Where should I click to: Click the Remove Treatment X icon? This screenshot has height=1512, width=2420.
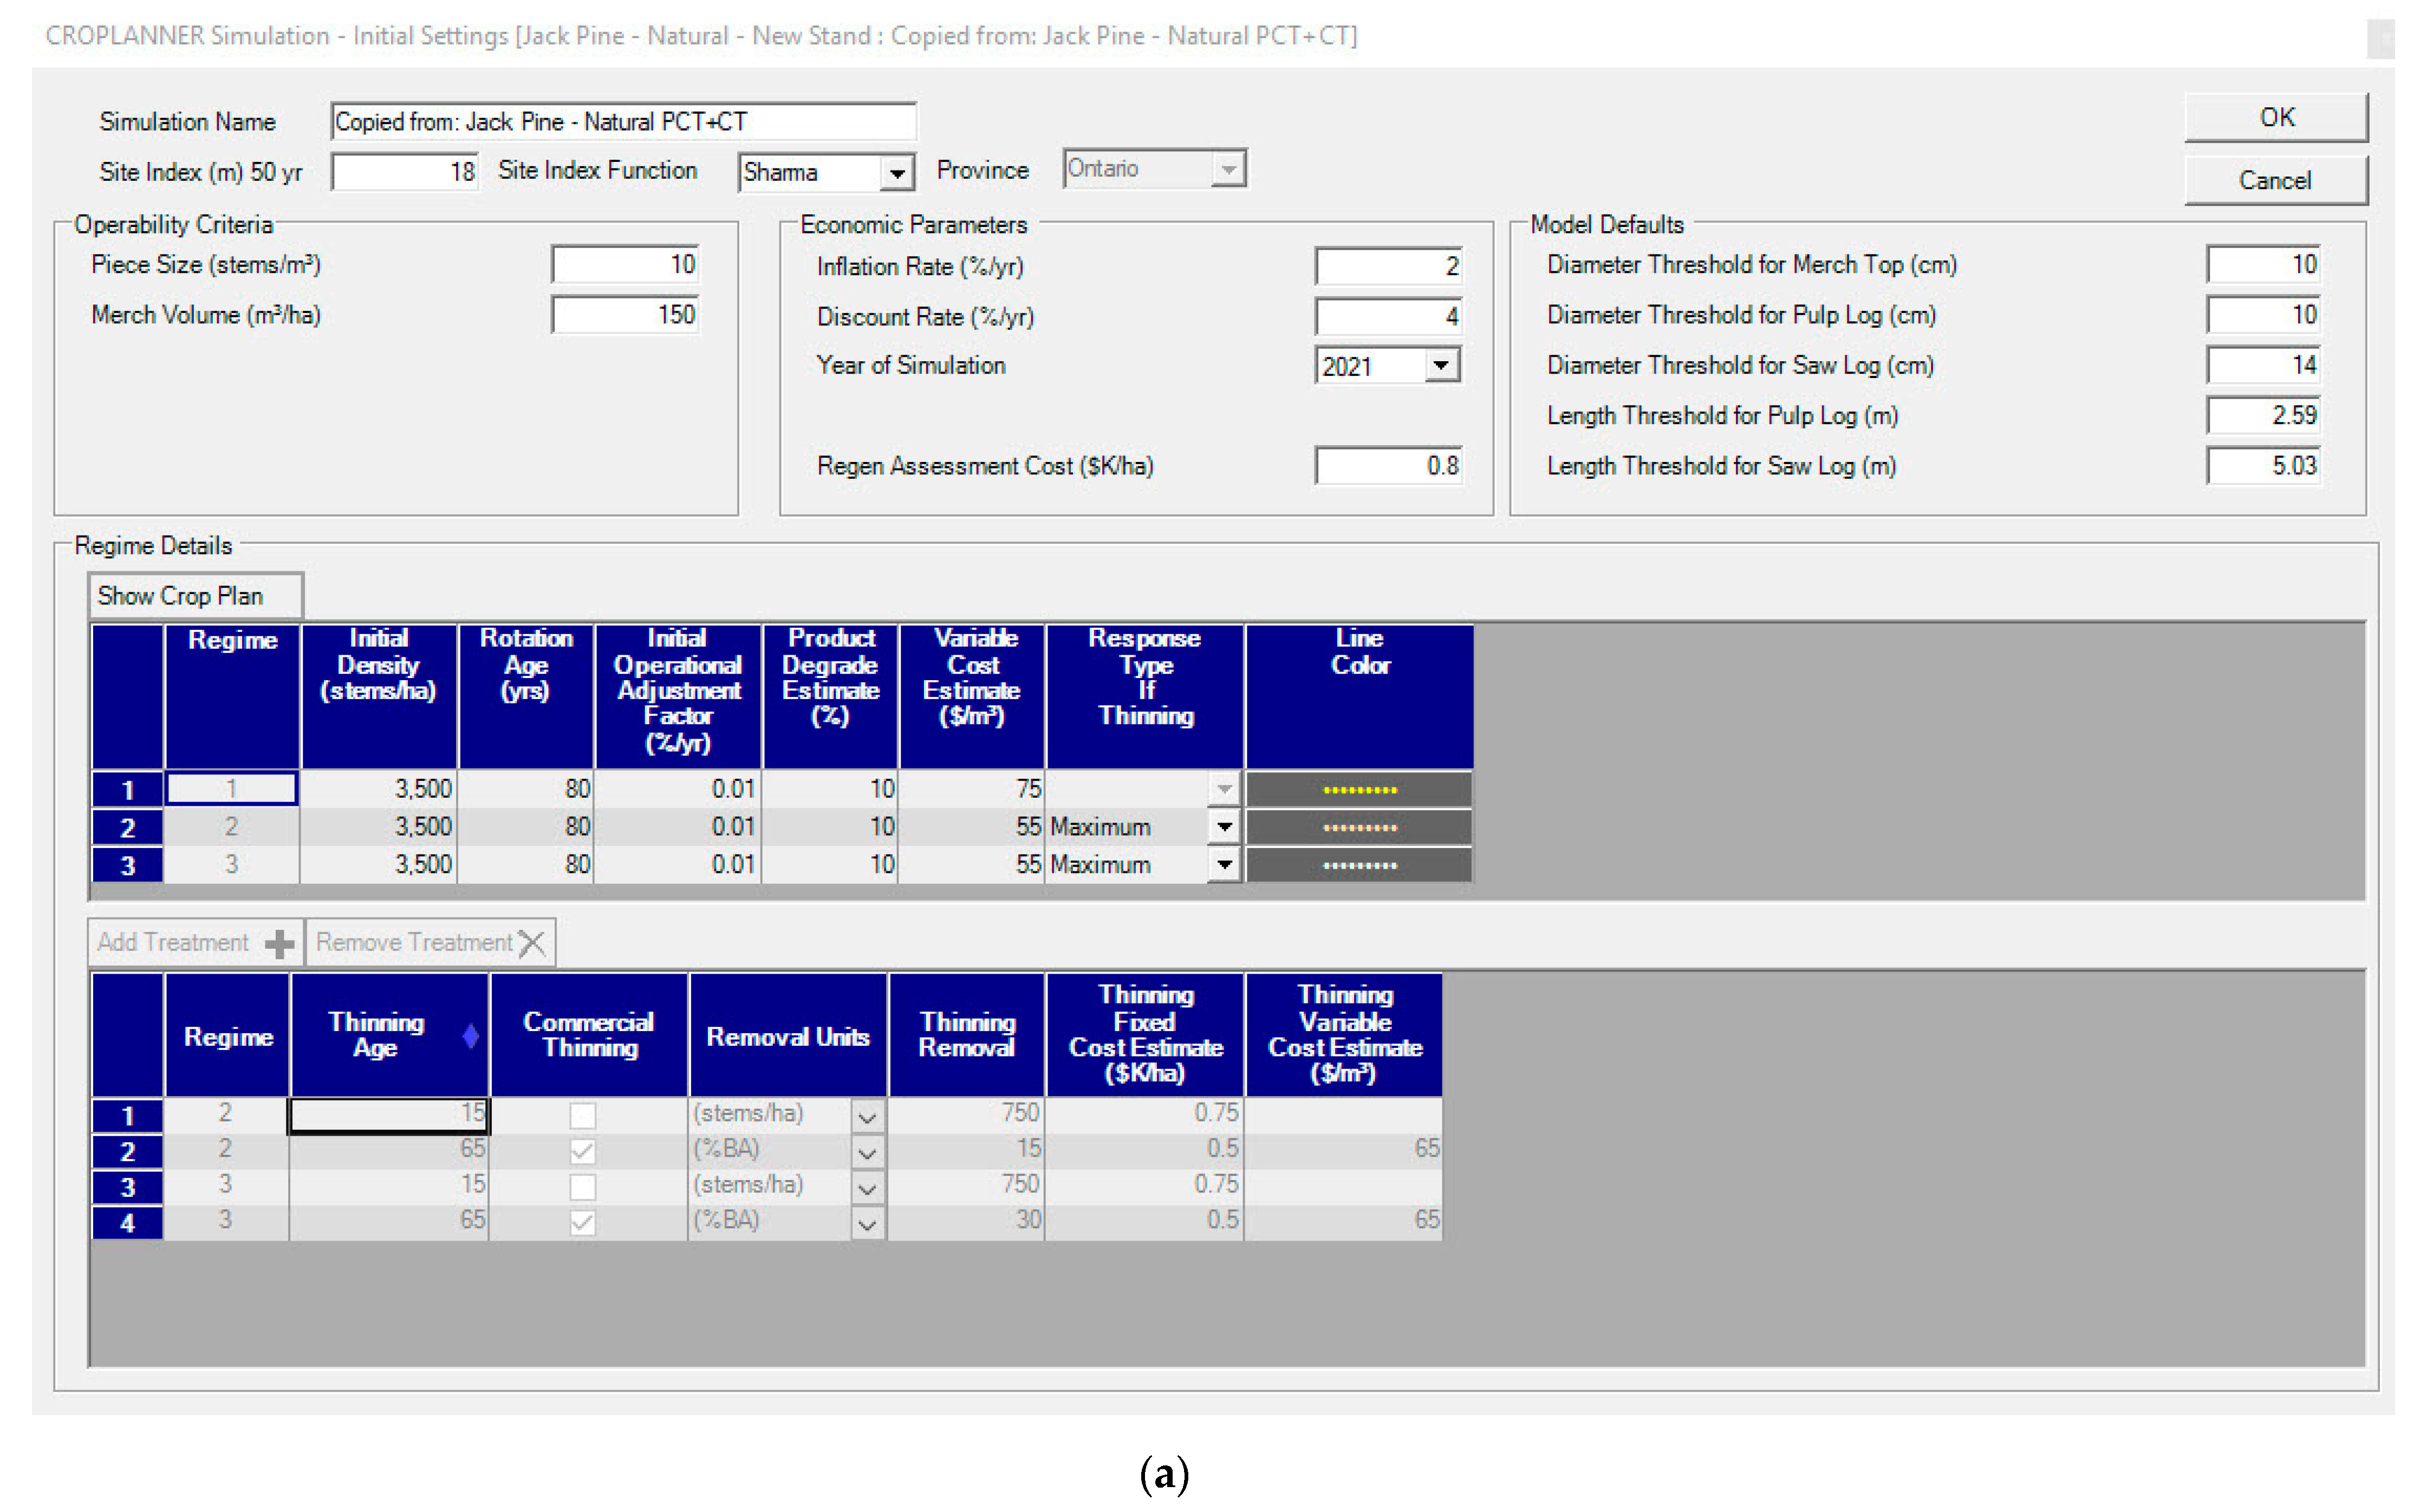[533, 943]
